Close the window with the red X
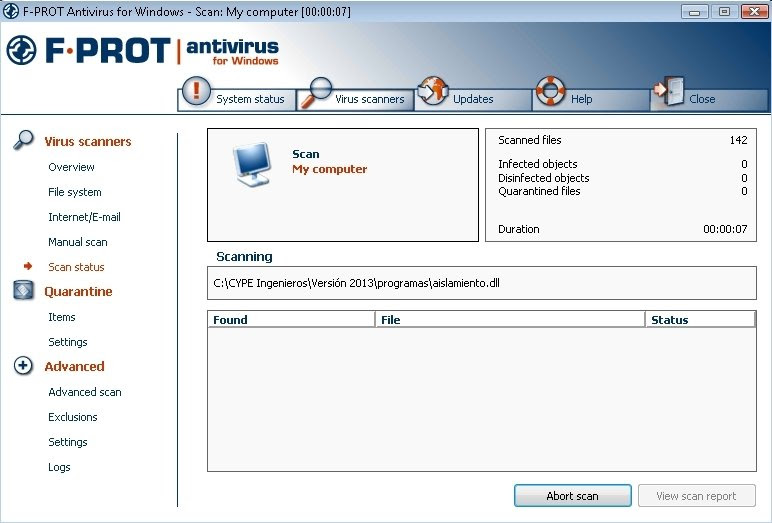 point(754,11)
